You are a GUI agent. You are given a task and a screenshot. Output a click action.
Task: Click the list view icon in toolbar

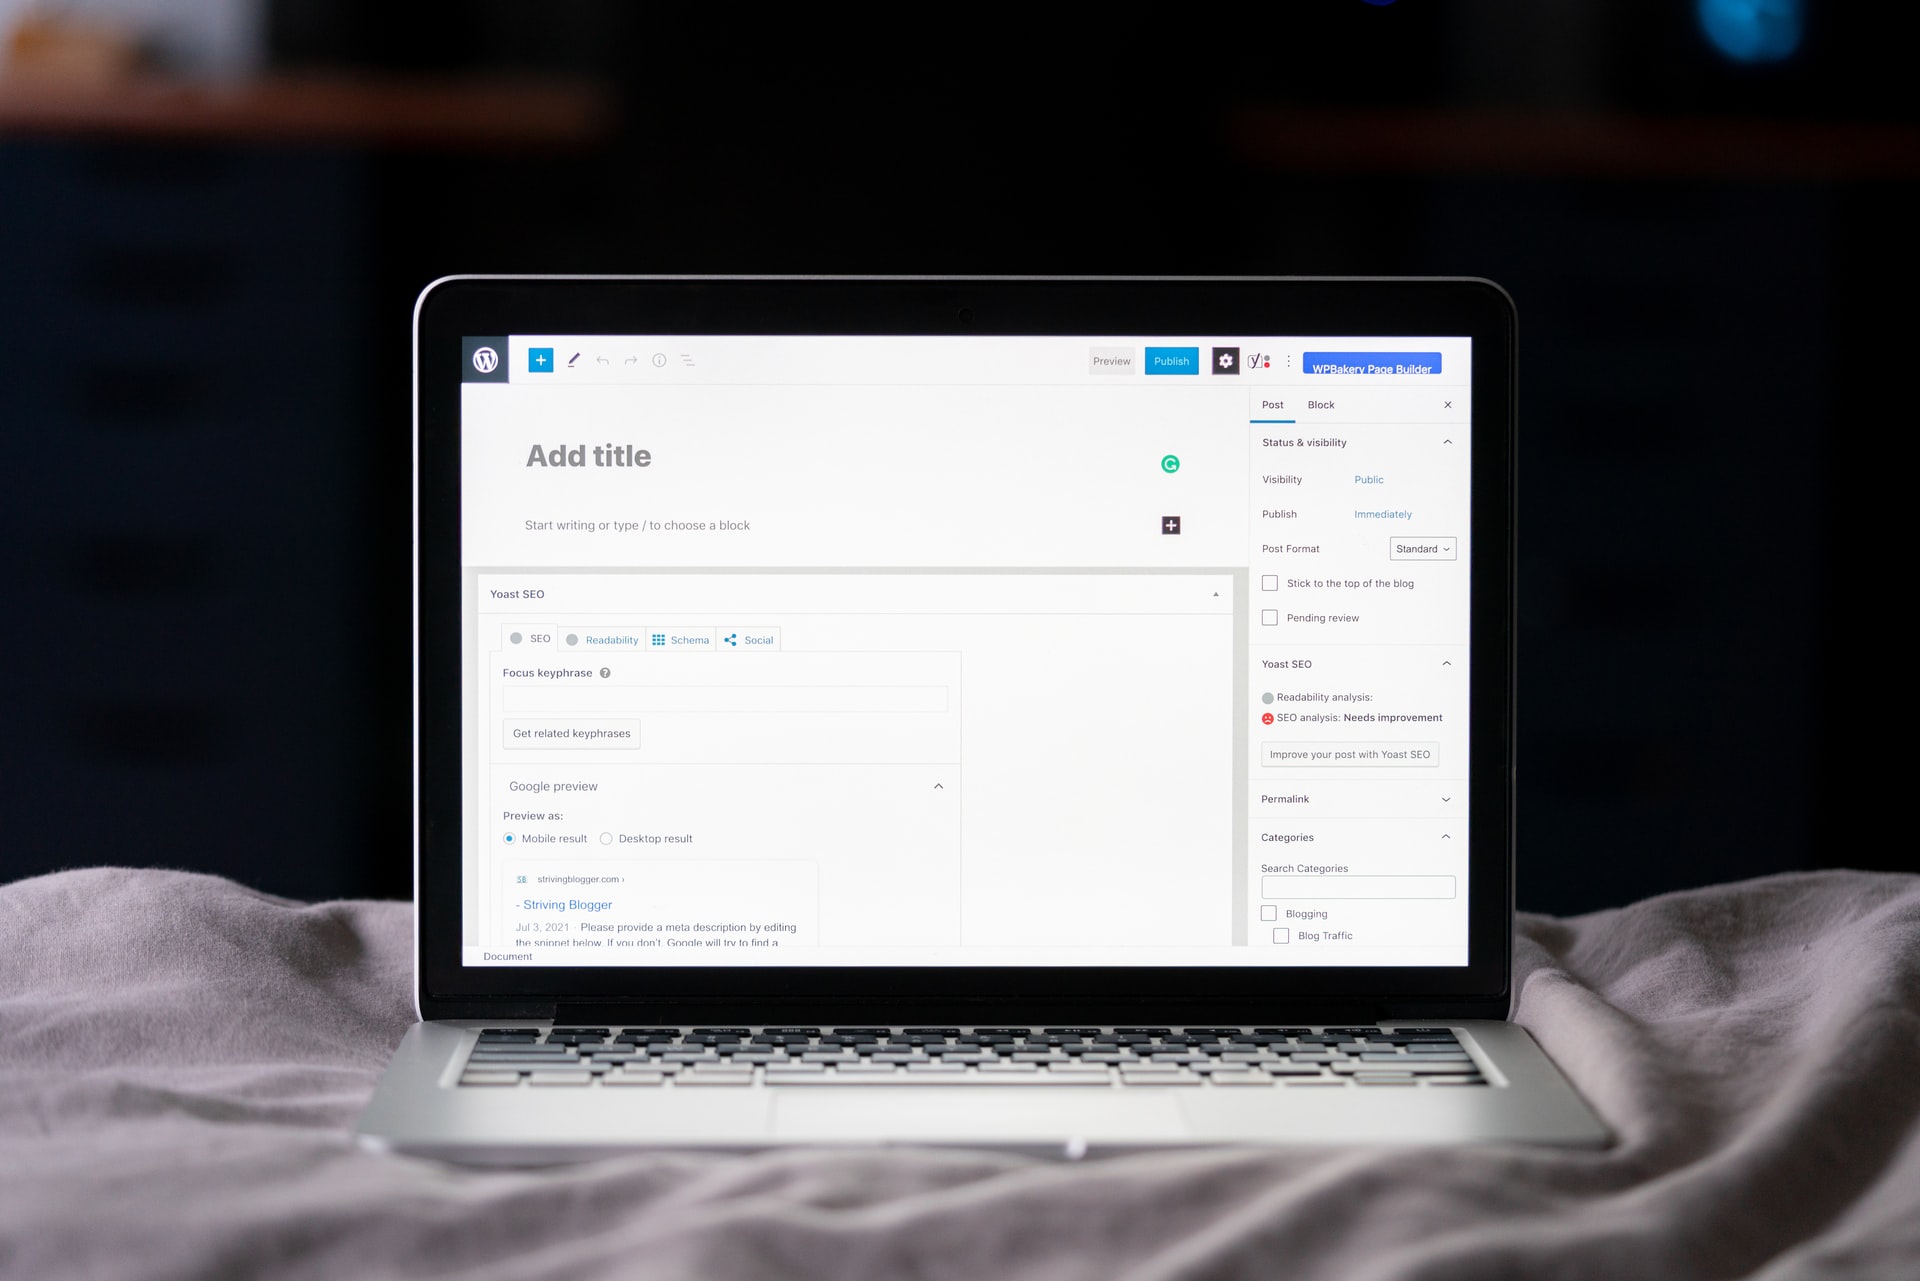point(686,360)
